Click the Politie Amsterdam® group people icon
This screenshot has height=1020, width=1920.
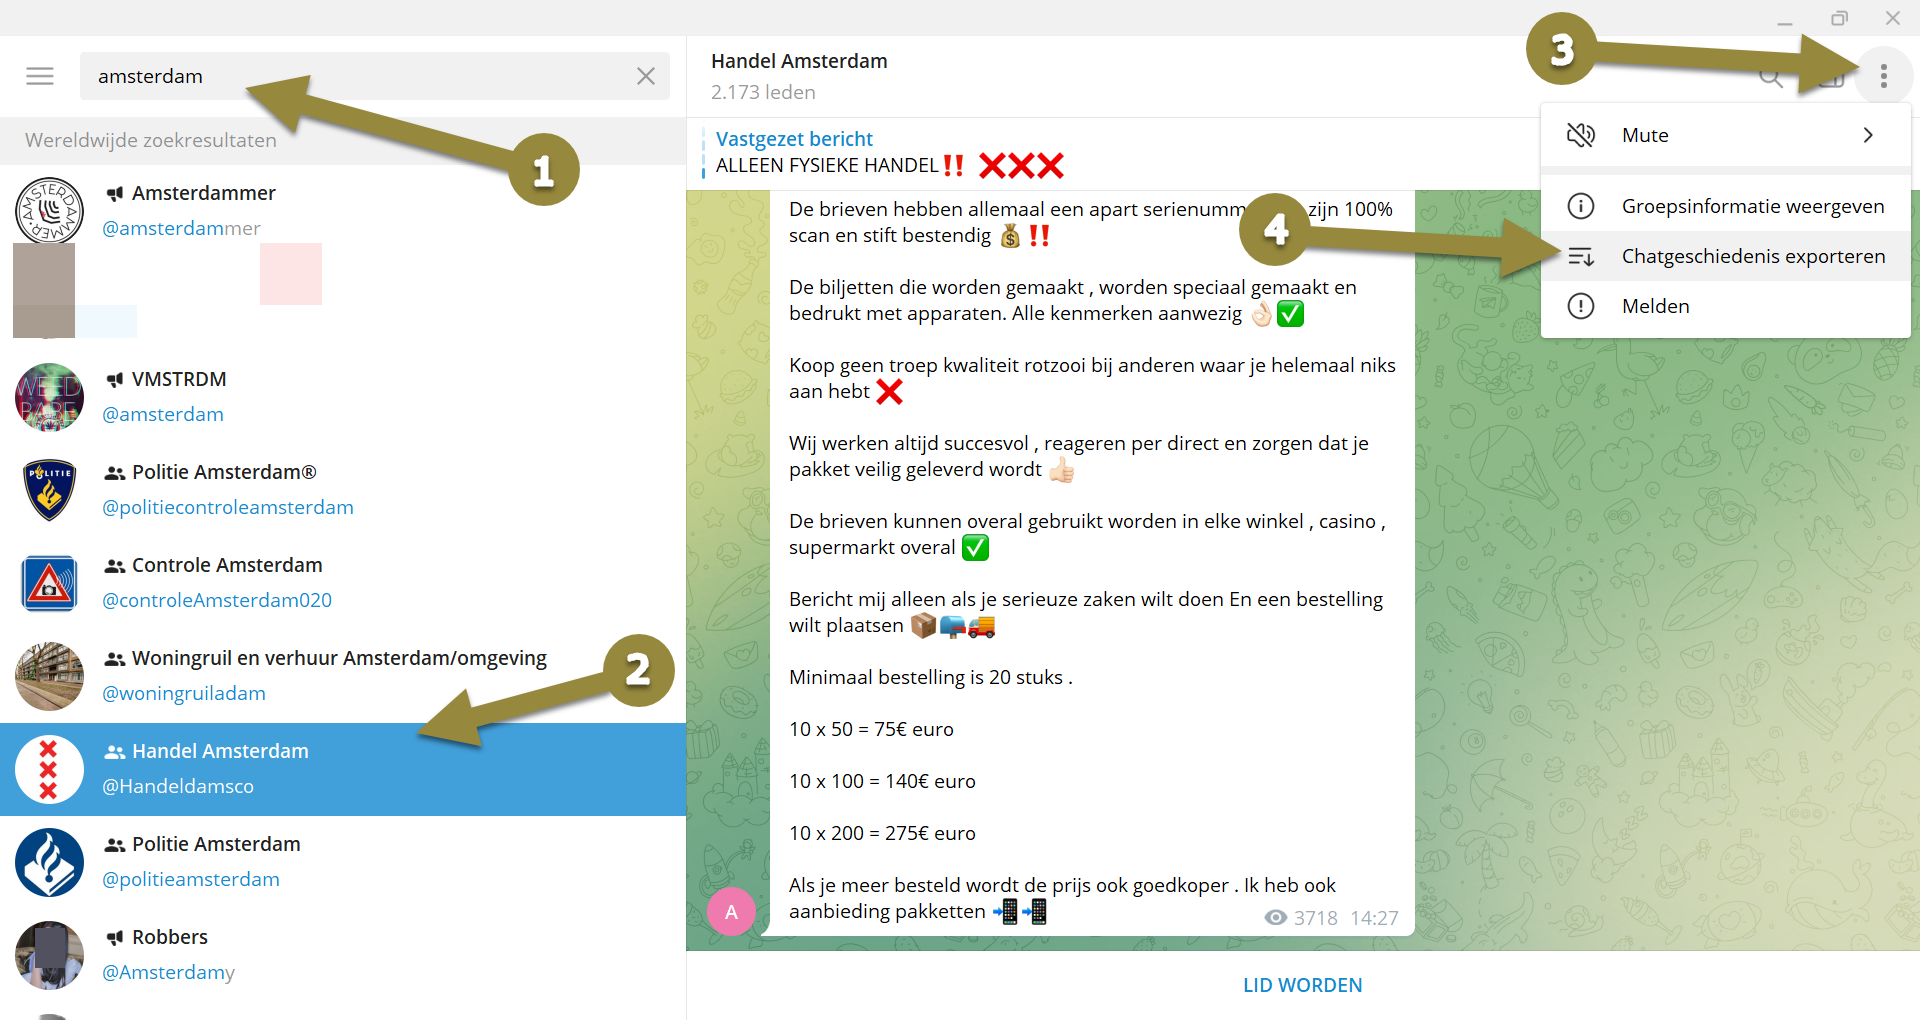[115, 472]
